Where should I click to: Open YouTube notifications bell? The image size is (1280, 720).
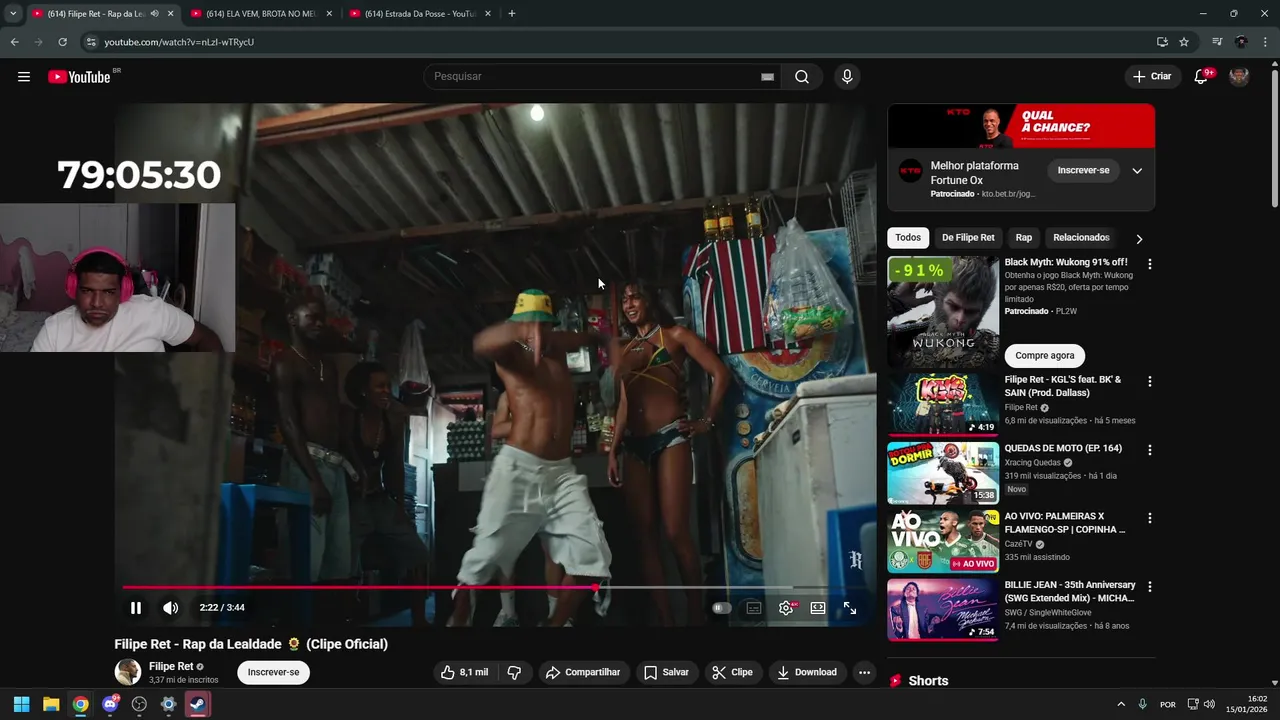(1201, 77)
